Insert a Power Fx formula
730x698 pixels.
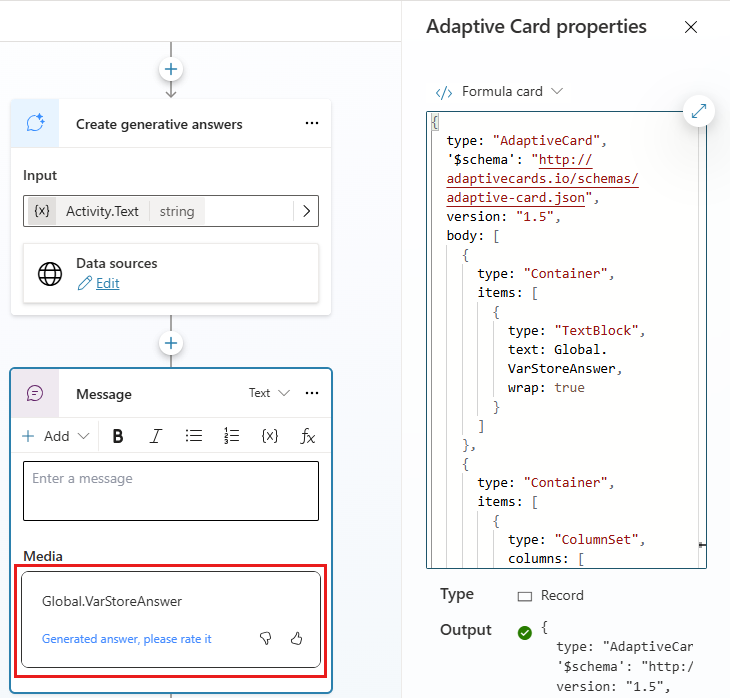click(307, 436)
